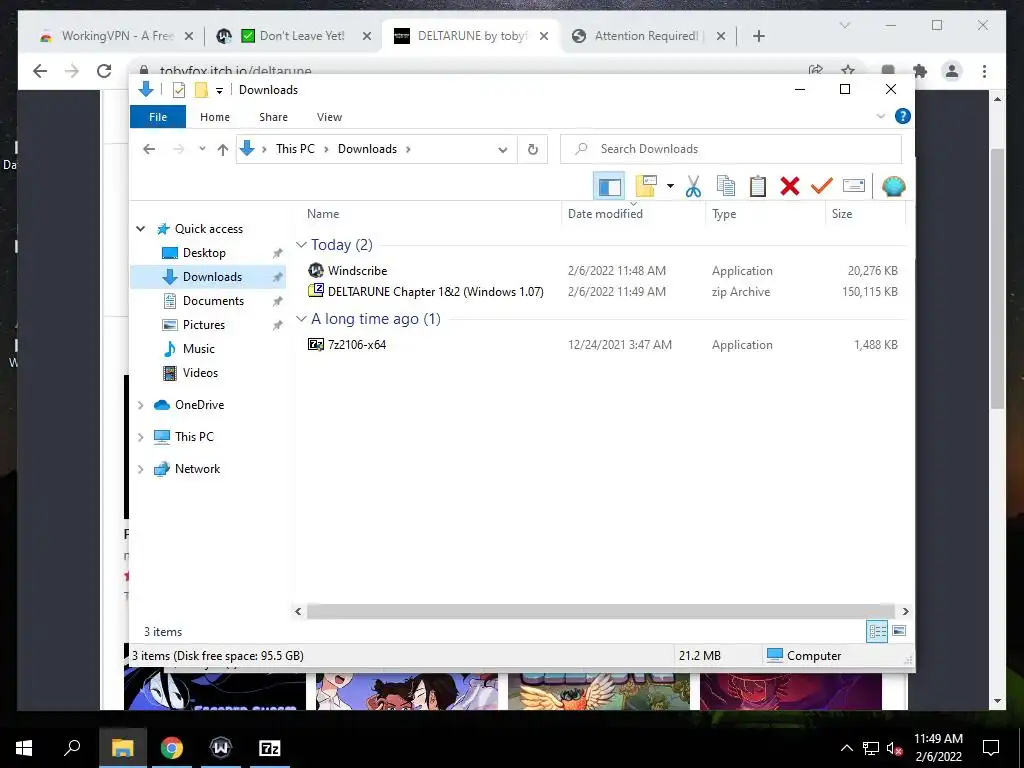Screen dimensions: 1024x768
Task: Switch to large icons view layout
Action: coord(899,631)
